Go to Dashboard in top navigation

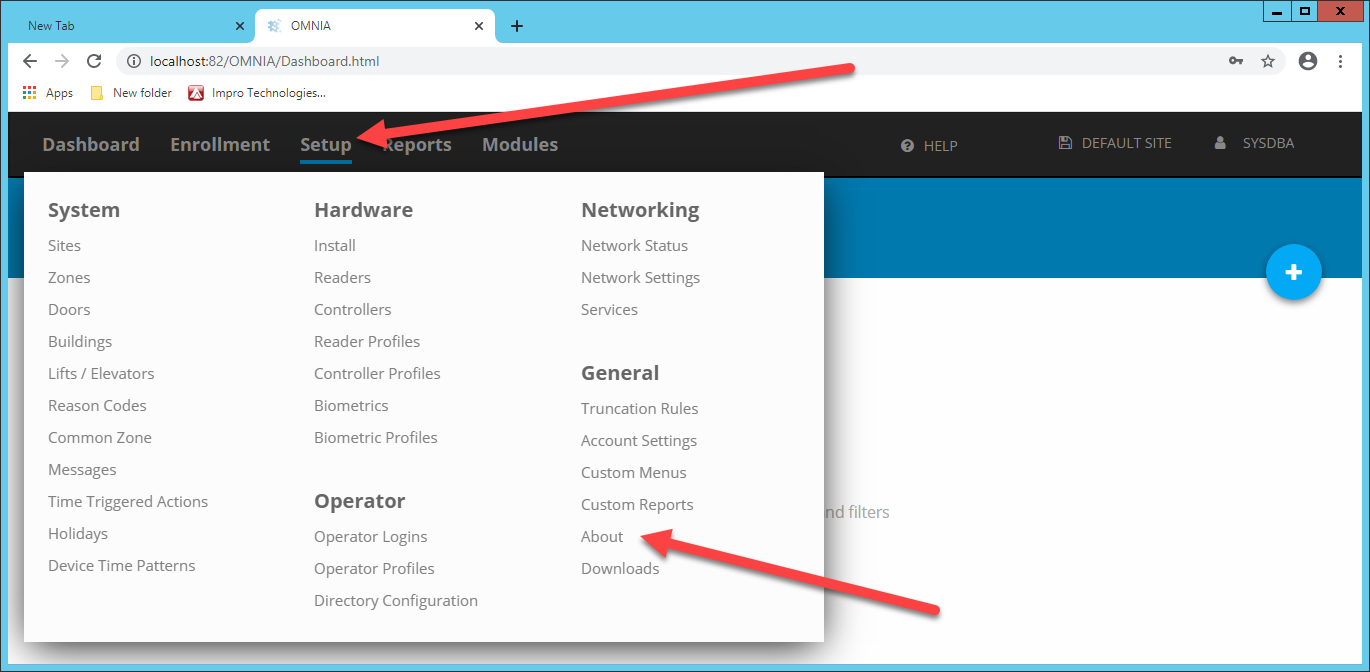(x=91, y=145)
